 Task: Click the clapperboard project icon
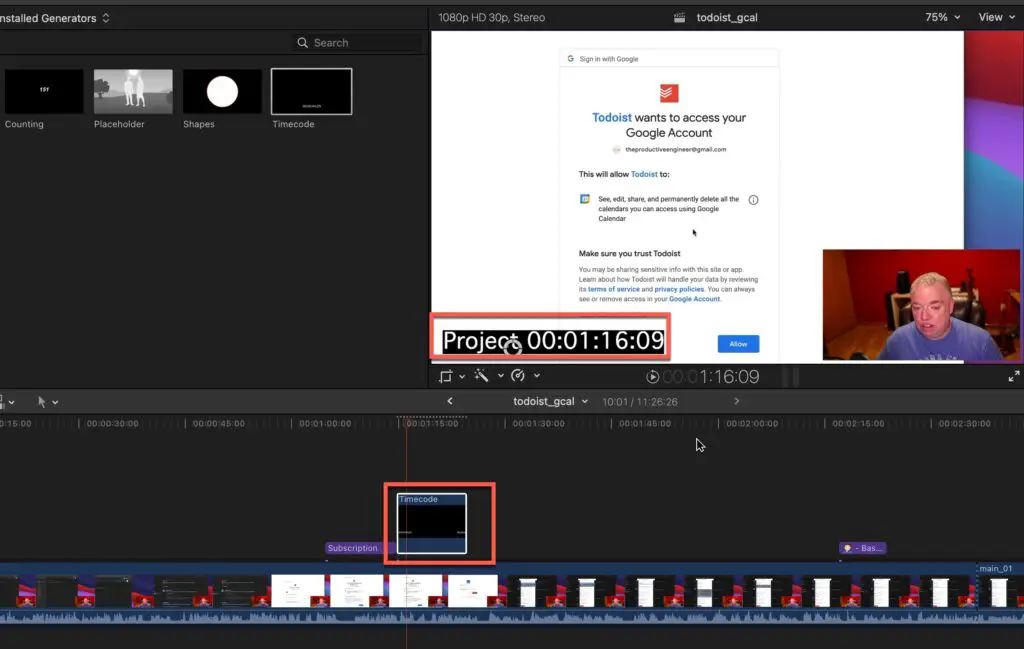tap(680, 18)
